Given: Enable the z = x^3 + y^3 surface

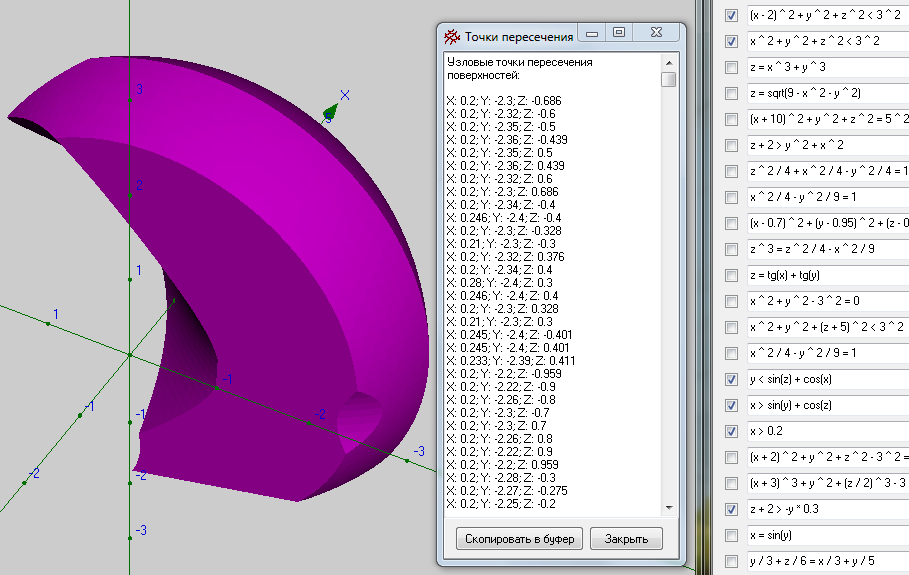Looking at the screenshot, I should pos(731,68).
